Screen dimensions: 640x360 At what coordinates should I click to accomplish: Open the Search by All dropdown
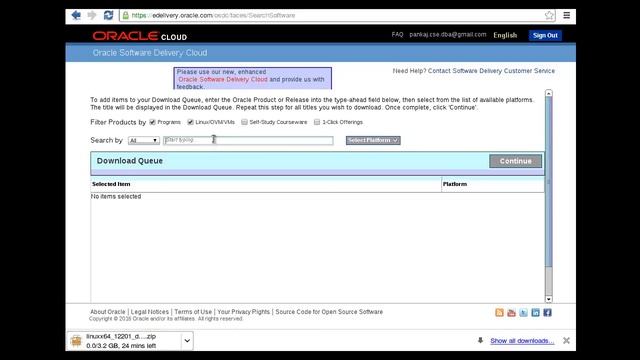144,140
